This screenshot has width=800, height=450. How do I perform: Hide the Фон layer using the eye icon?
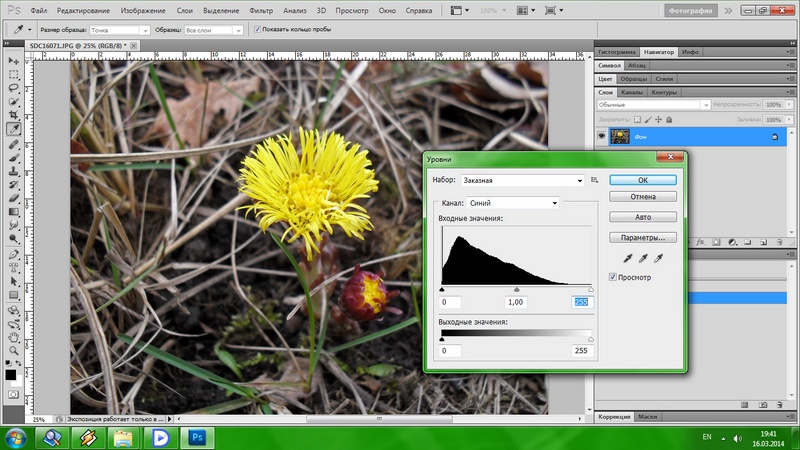tap(602, 136)
